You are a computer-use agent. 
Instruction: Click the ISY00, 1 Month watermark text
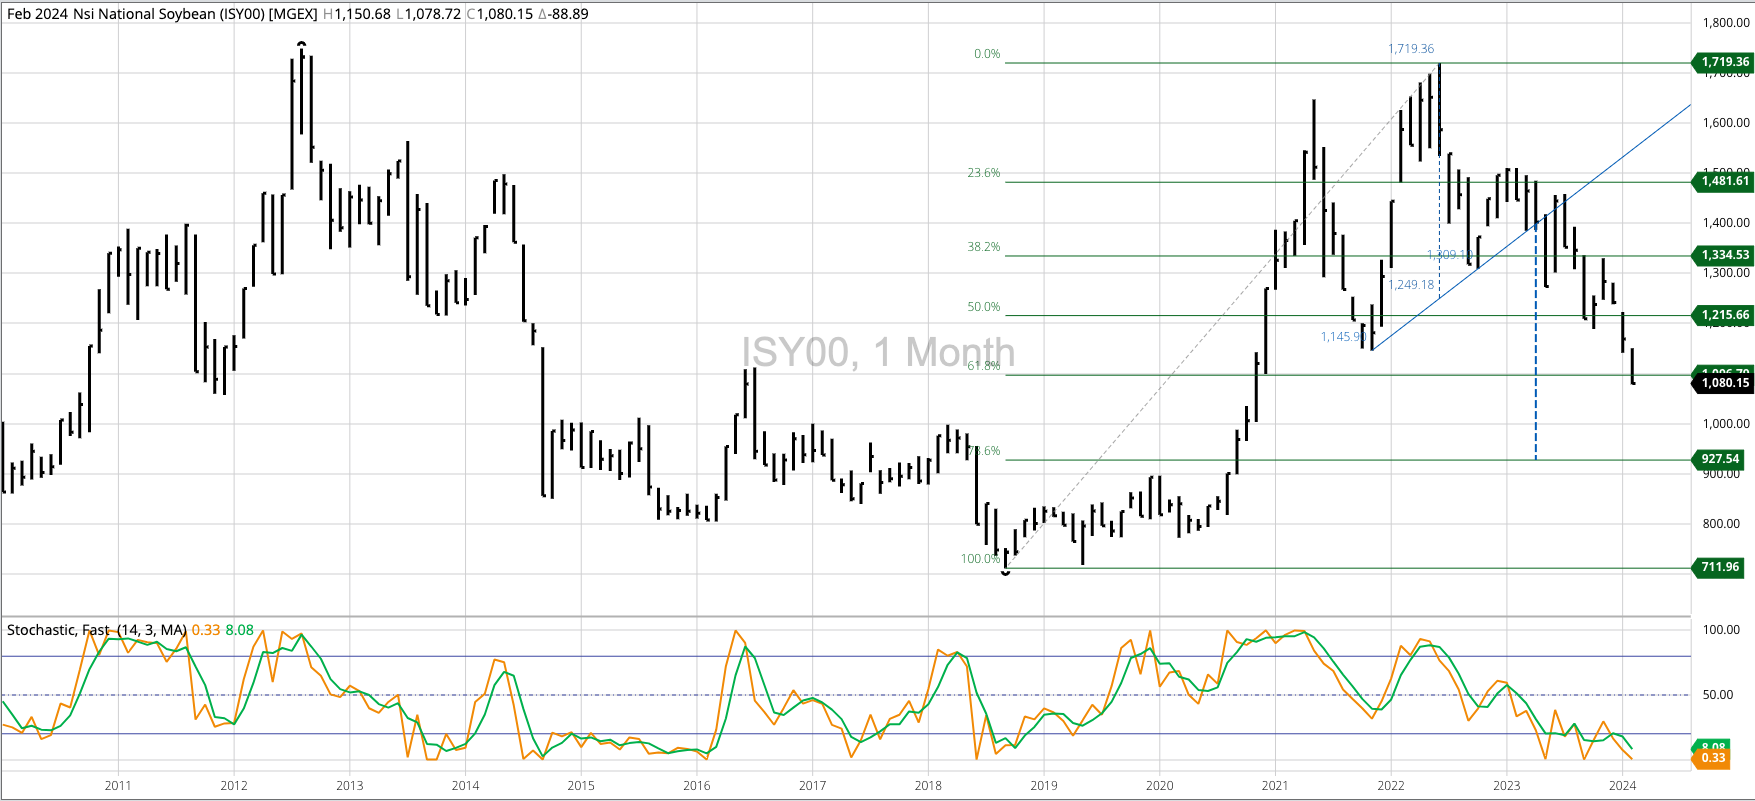(877, 352)
